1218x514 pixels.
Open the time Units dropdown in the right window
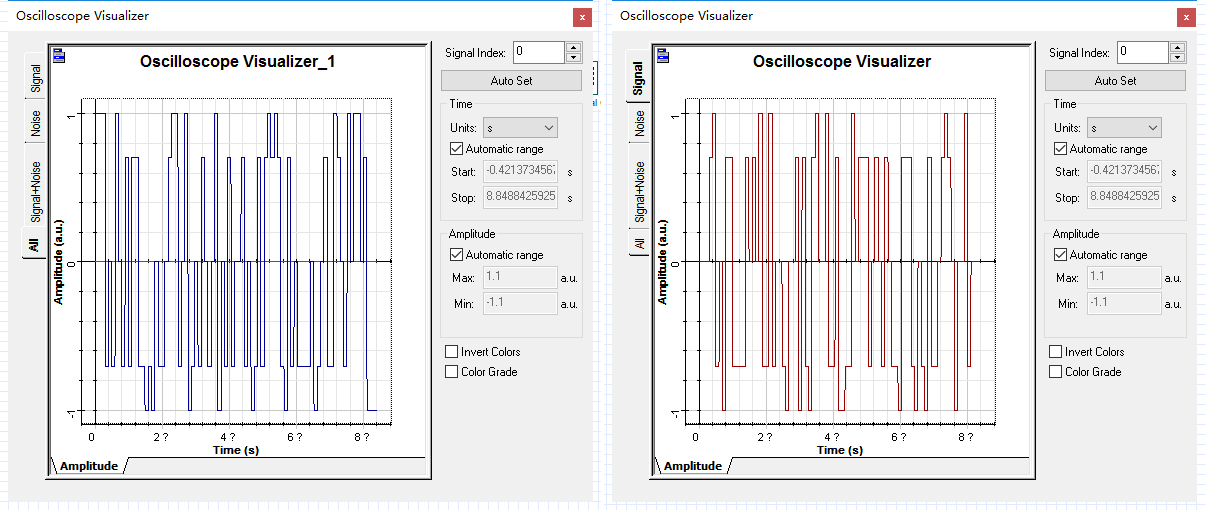click(x=1124, y=128)
